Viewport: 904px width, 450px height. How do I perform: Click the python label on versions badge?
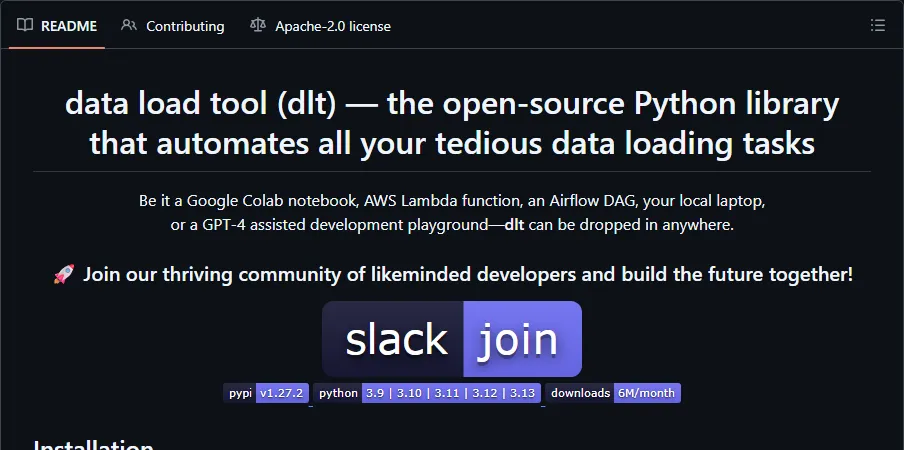338,393
